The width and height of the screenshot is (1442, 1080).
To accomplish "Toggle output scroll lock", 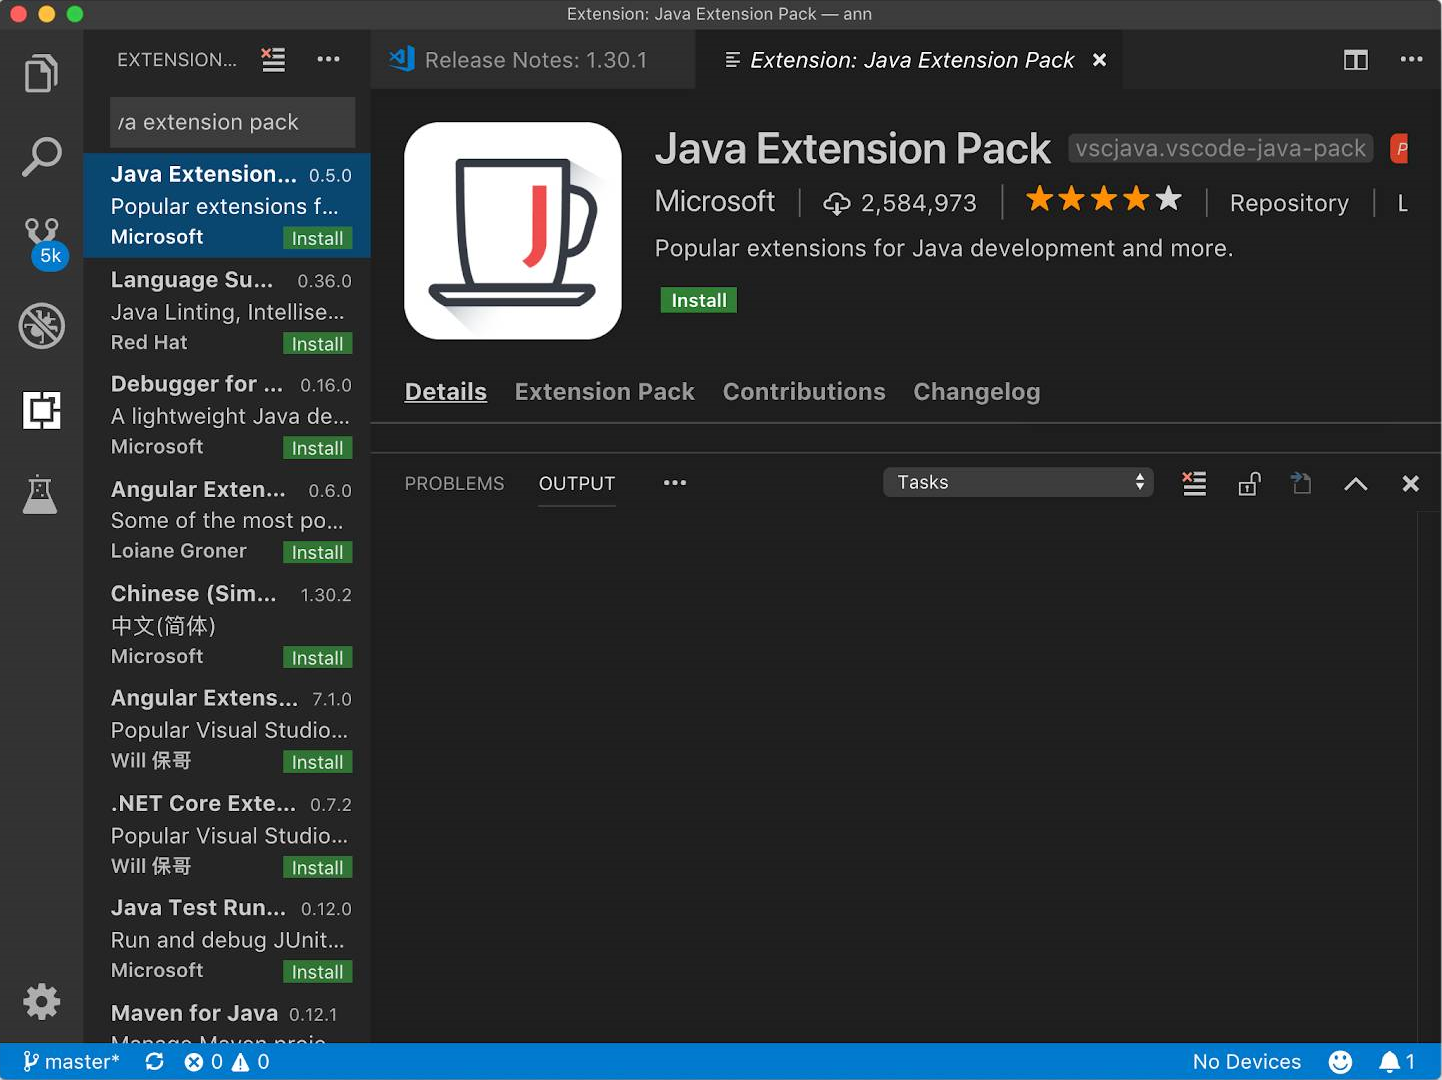I will pos(1249,484).
